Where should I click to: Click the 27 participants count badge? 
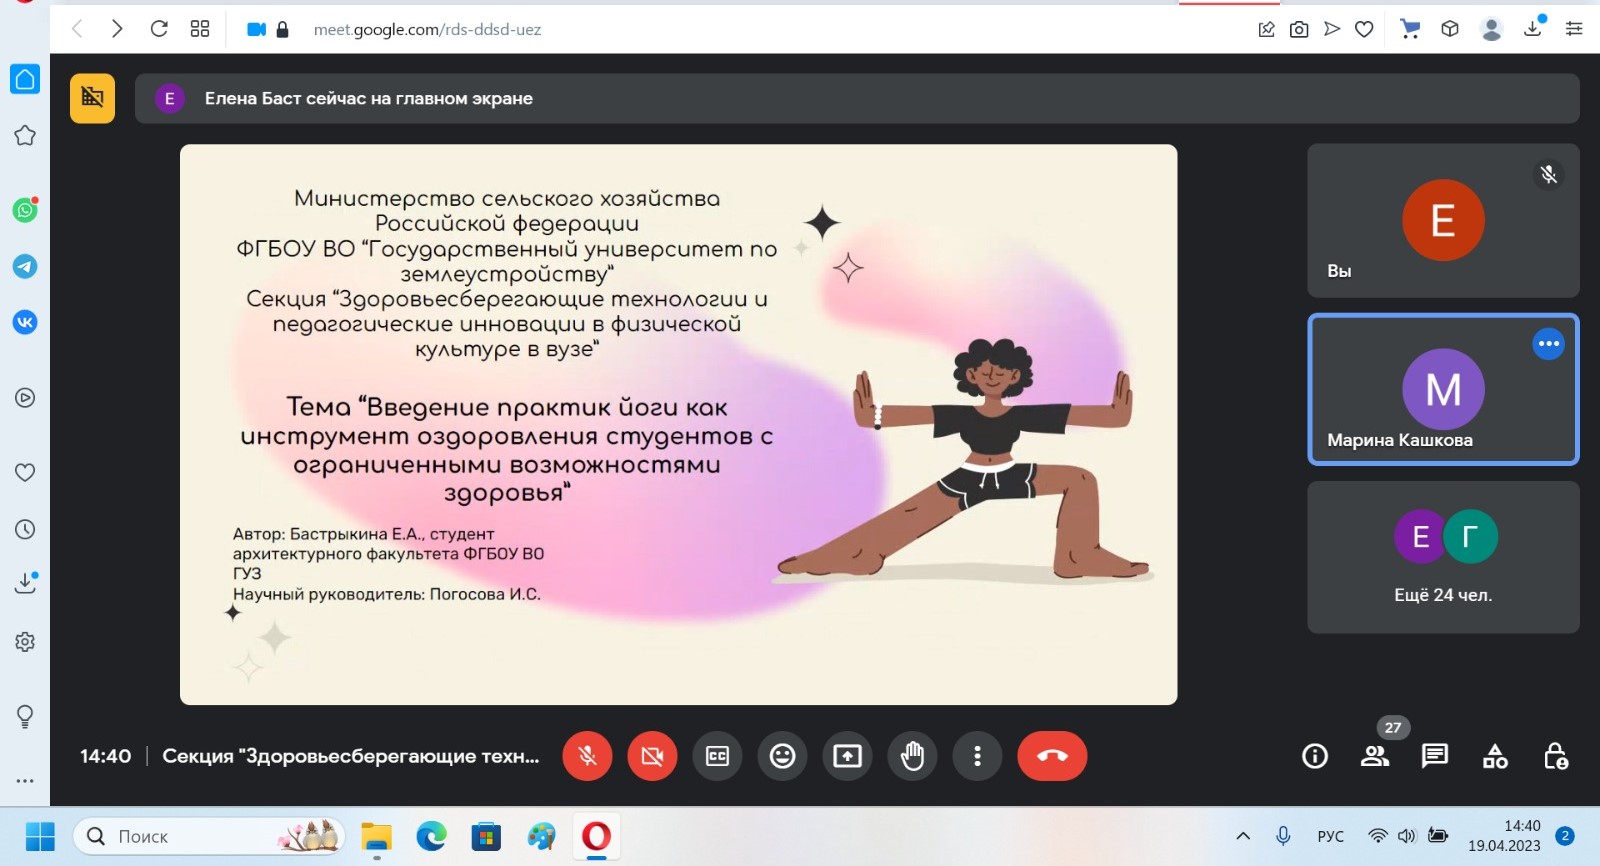click(x=1393, y=727)
